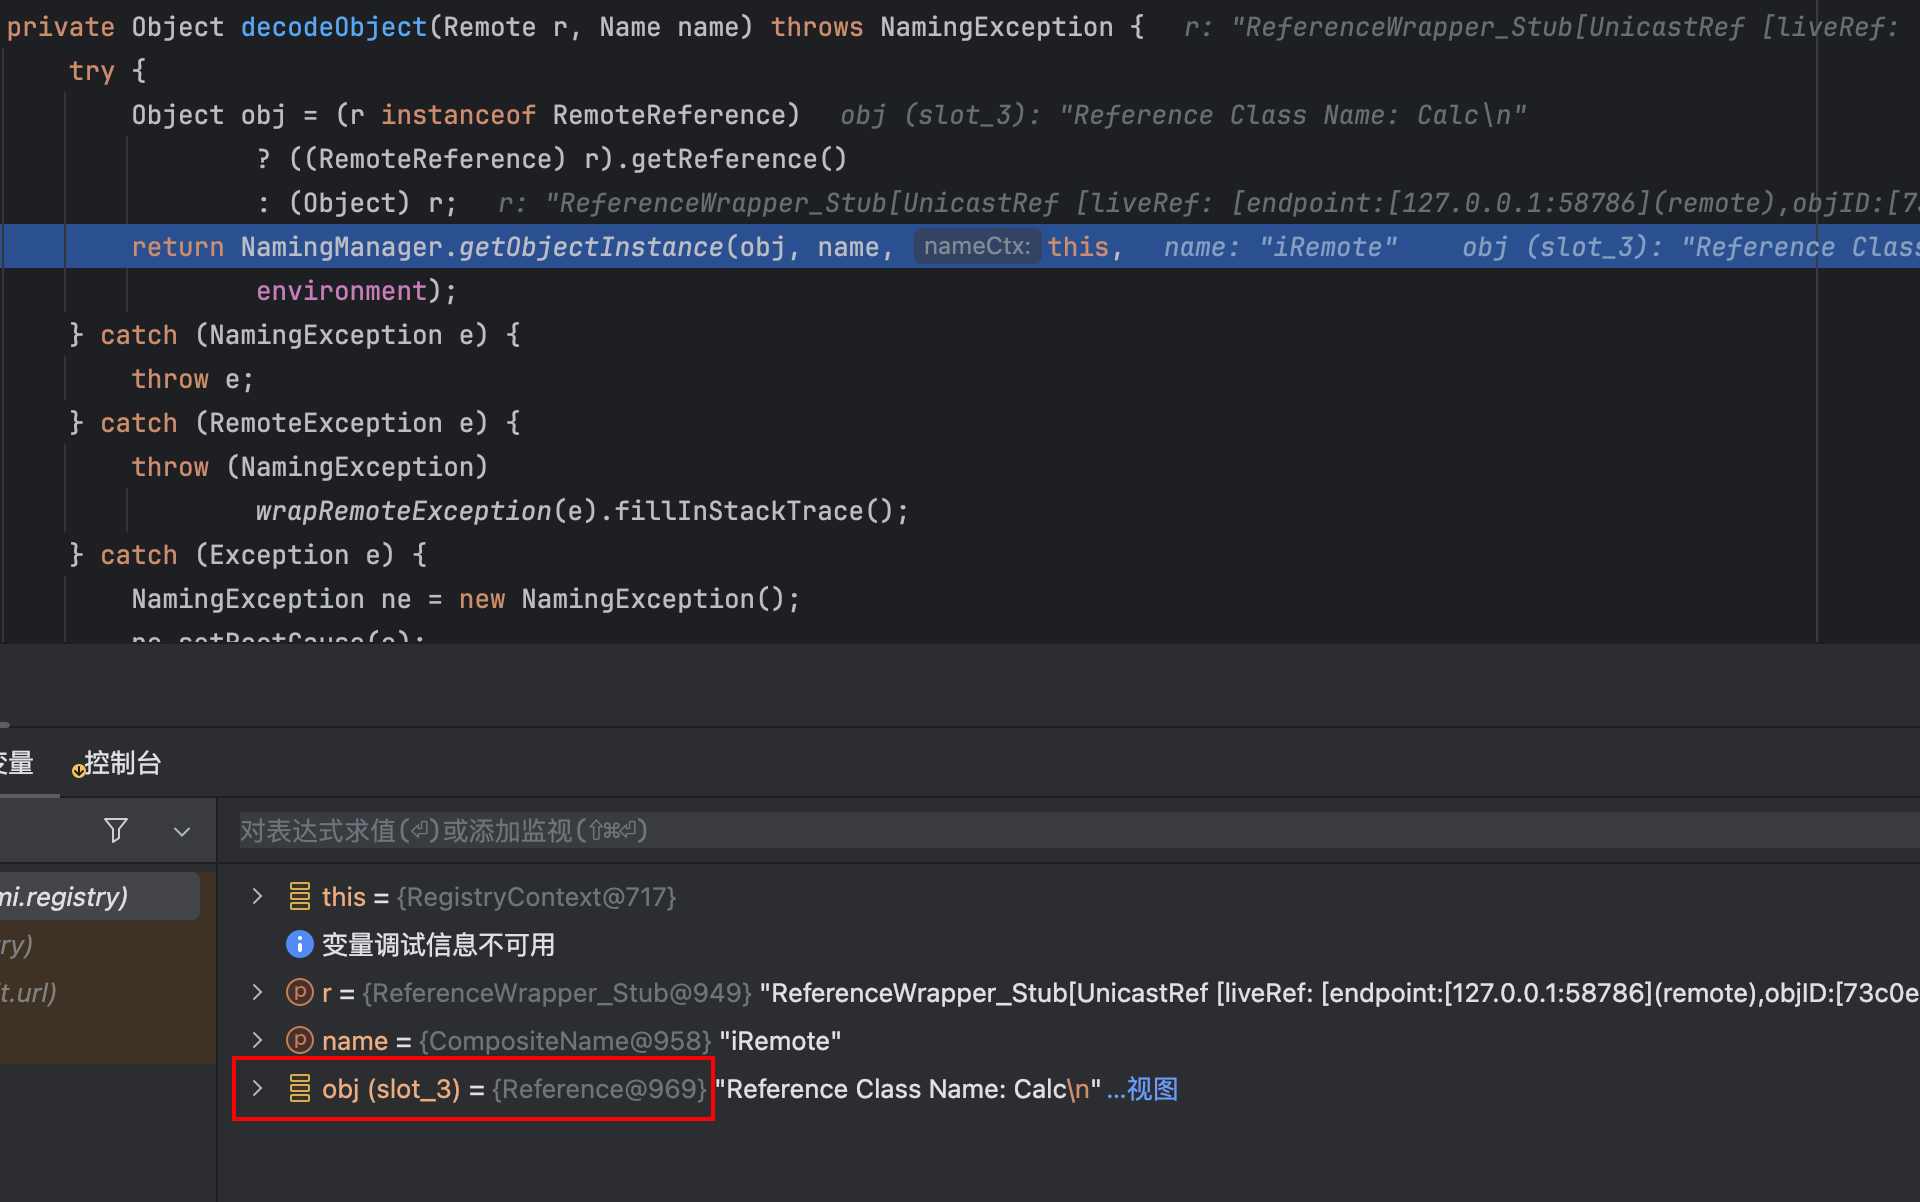This screenshot has width=1920, height=1202.
Task: Click the field icon beside obj (slot_3)
Action: [299, 1088]
